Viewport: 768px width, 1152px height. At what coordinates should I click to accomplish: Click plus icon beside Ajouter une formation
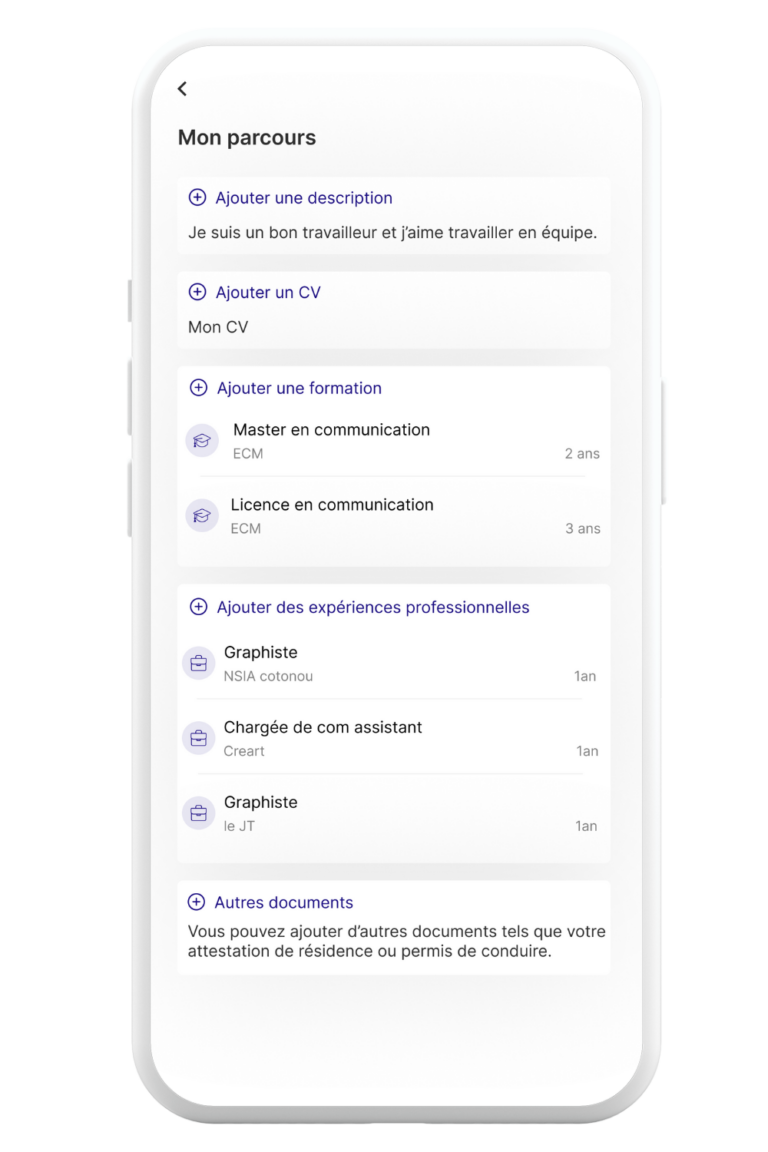(198, 387)
